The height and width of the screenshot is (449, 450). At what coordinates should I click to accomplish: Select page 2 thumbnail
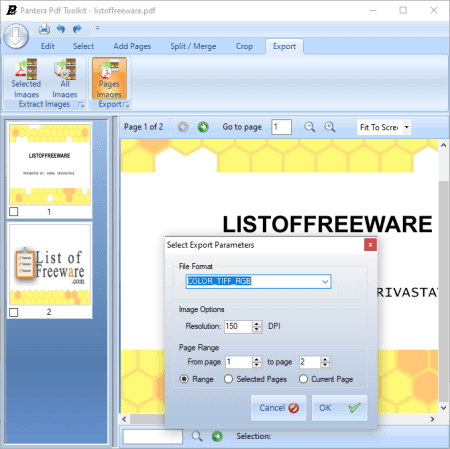50,265
